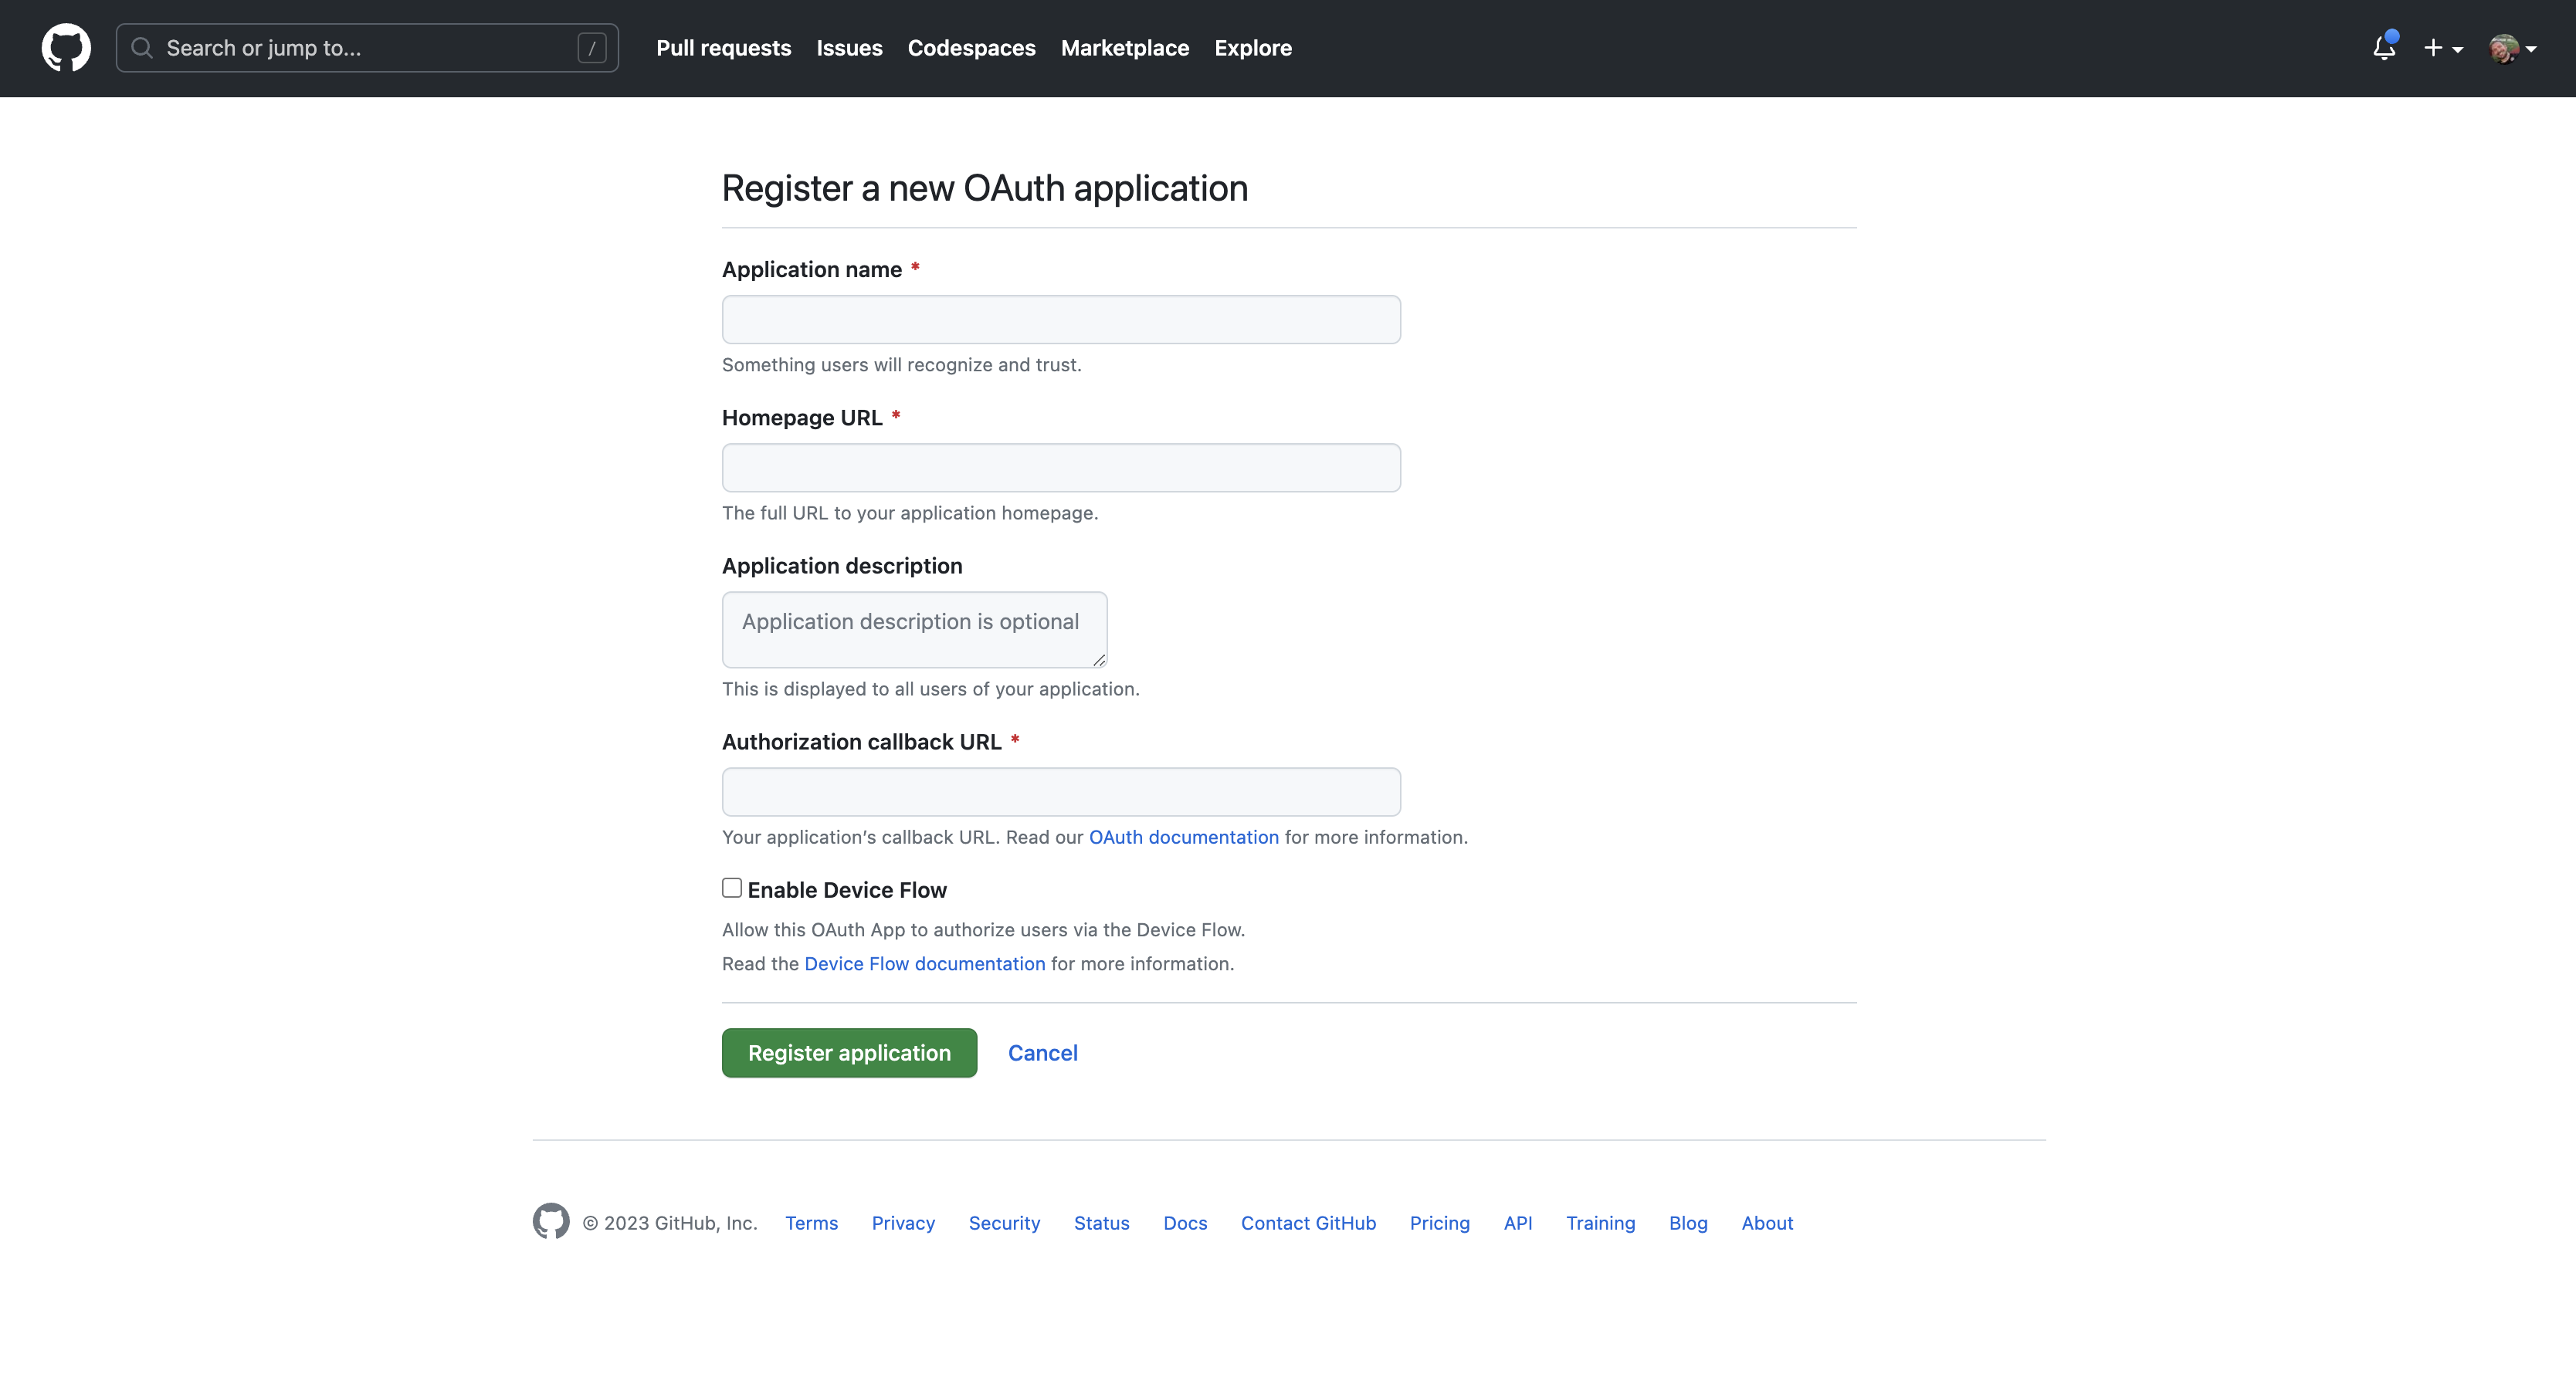
Task: Open the user profile avatar menu
Action: (x=2511, y=48)
